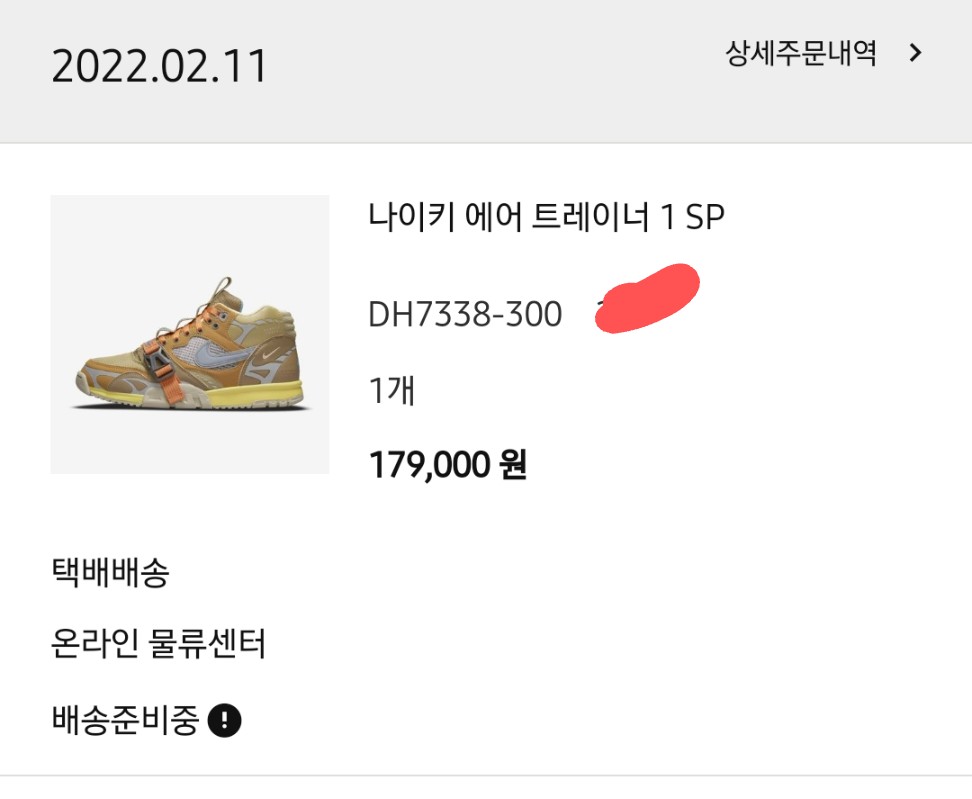Click the 배송준비중 shipping status text

[x=126, y=720]
